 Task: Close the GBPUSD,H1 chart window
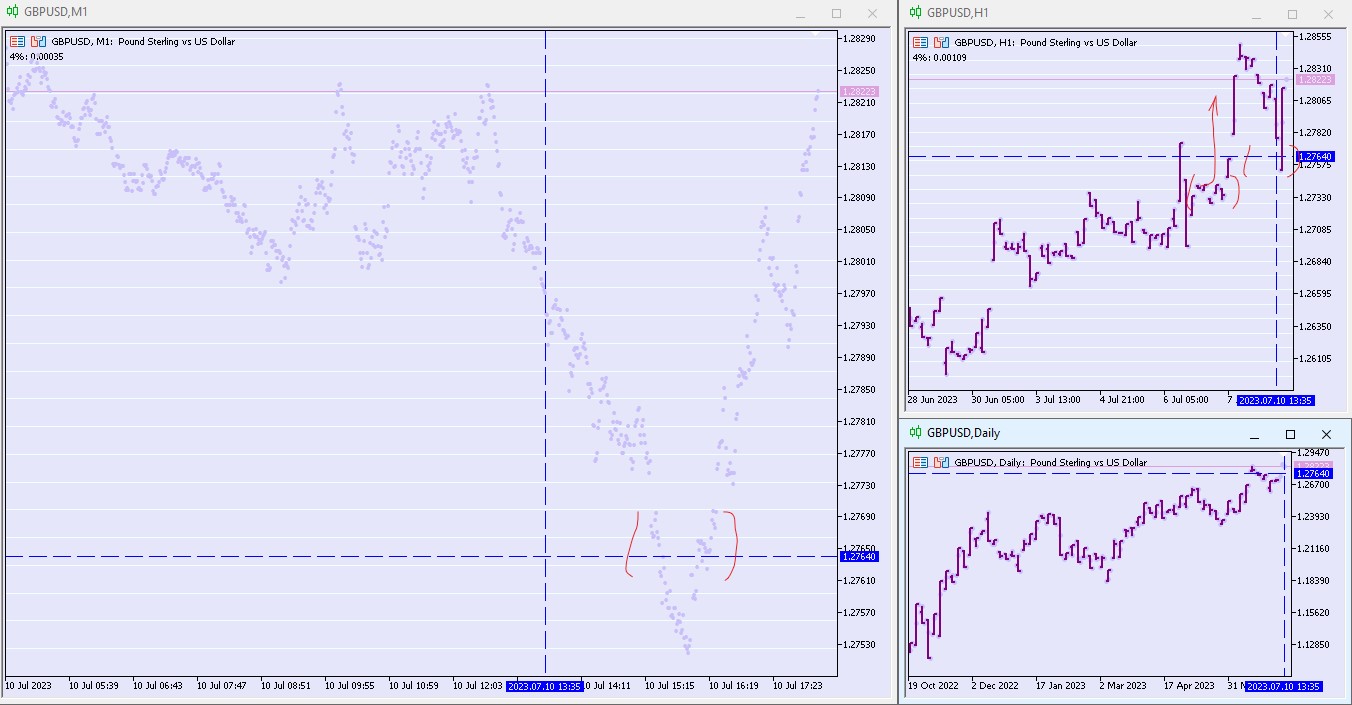click(x=1327, y=14)
